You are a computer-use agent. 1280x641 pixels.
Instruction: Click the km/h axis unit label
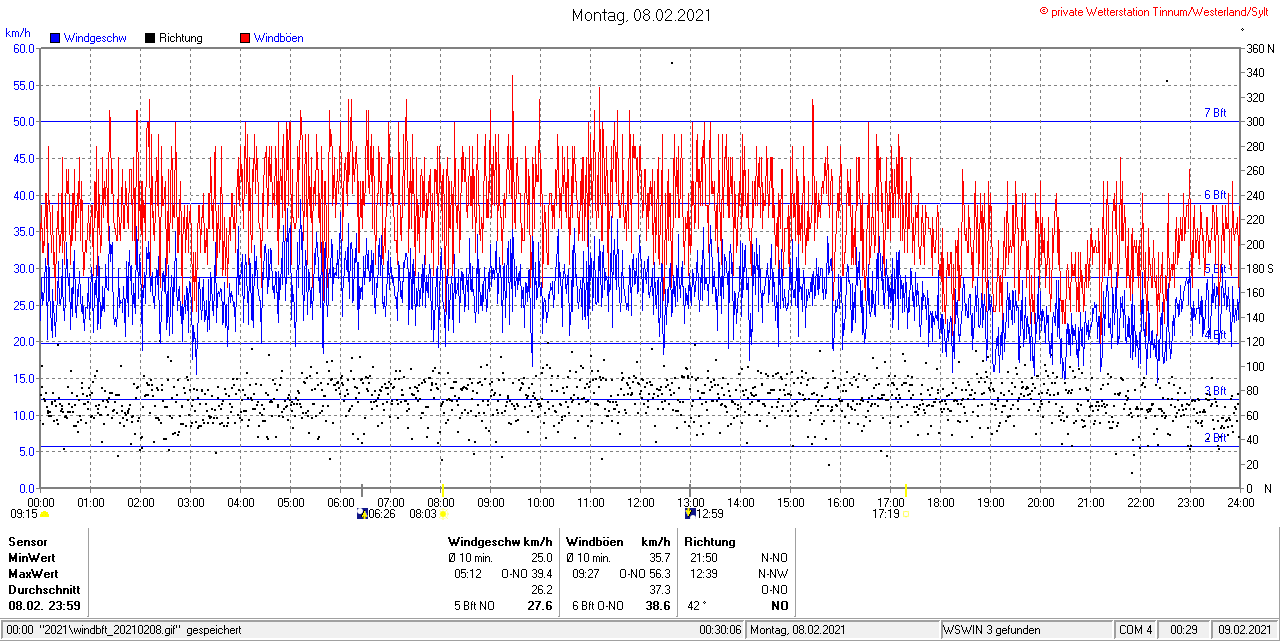coord(18,35)
